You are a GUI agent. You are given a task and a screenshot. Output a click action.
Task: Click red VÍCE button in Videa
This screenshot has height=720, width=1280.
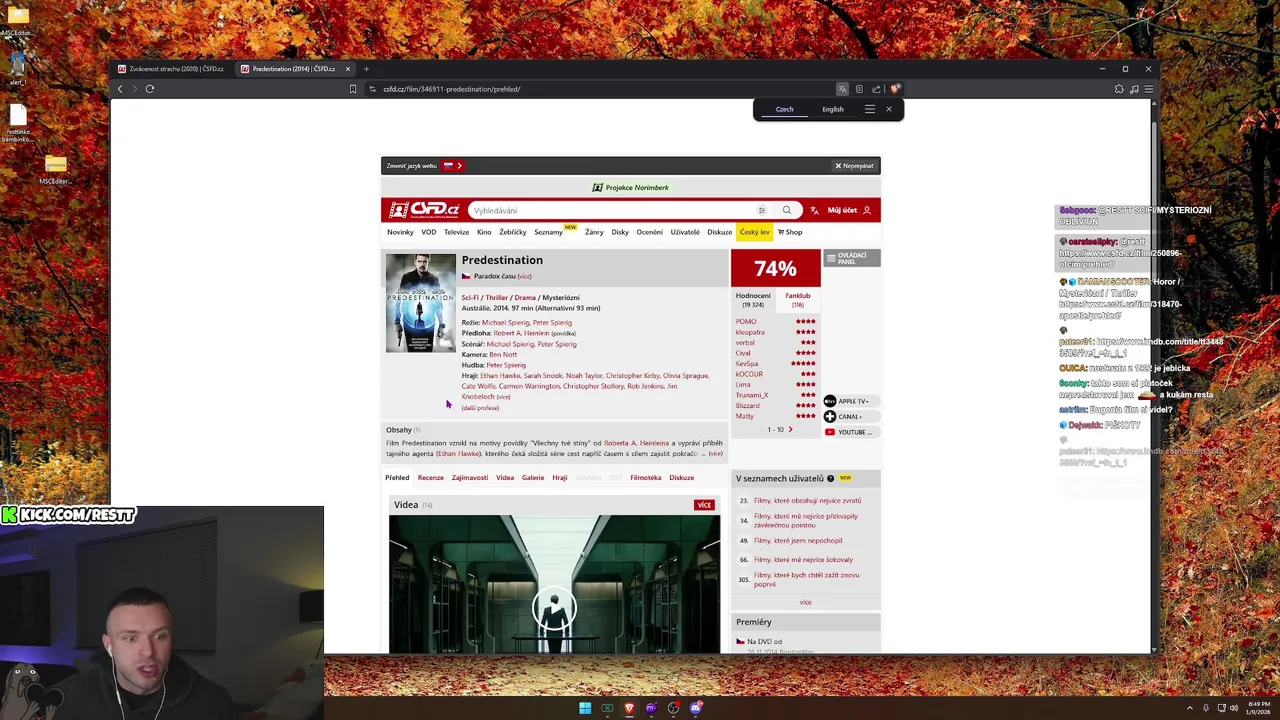[x=704, y=505]
